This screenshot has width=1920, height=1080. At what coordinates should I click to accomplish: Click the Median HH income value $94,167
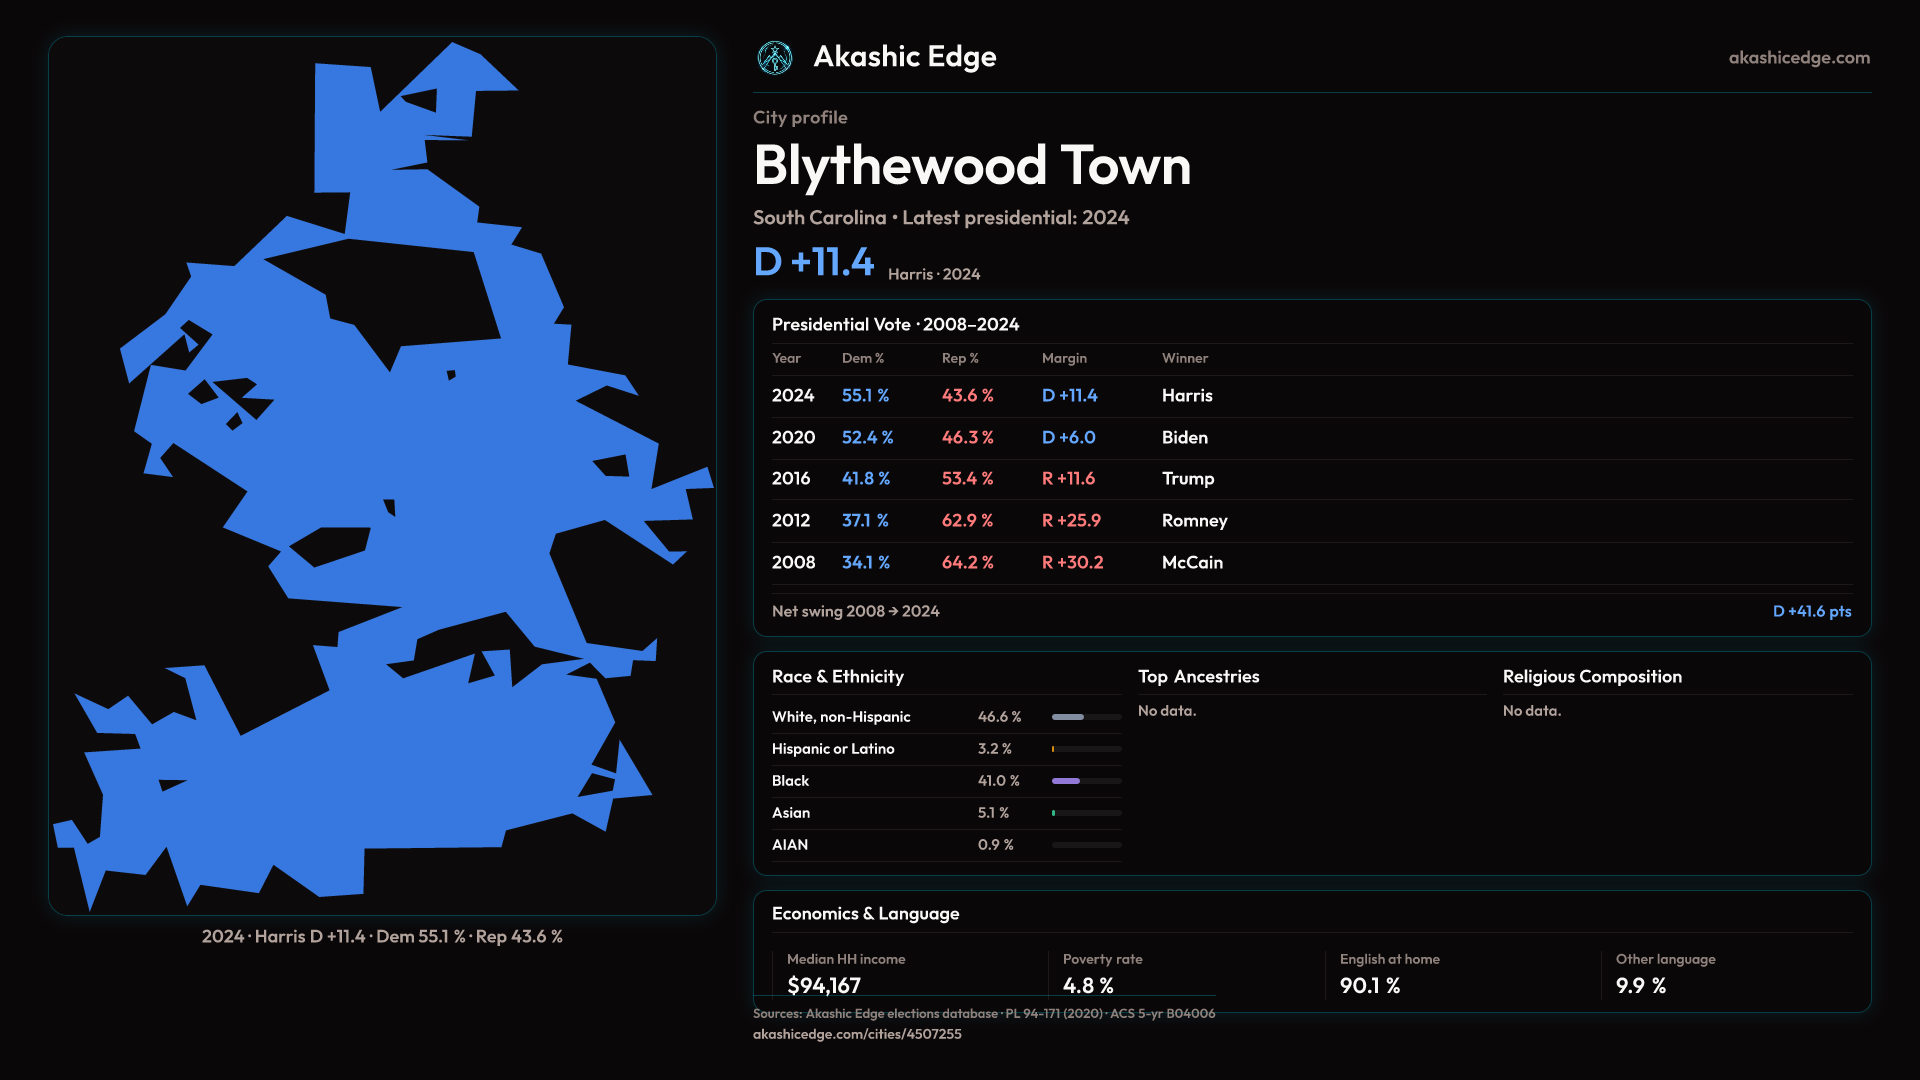(x=824, y=985)
